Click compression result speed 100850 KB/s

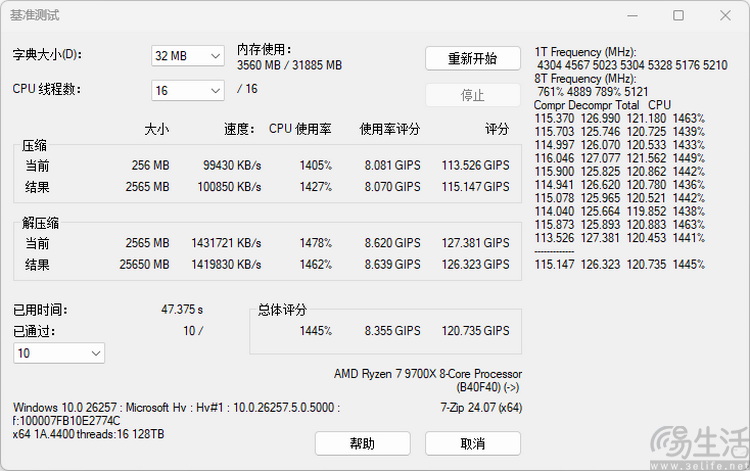229,187
